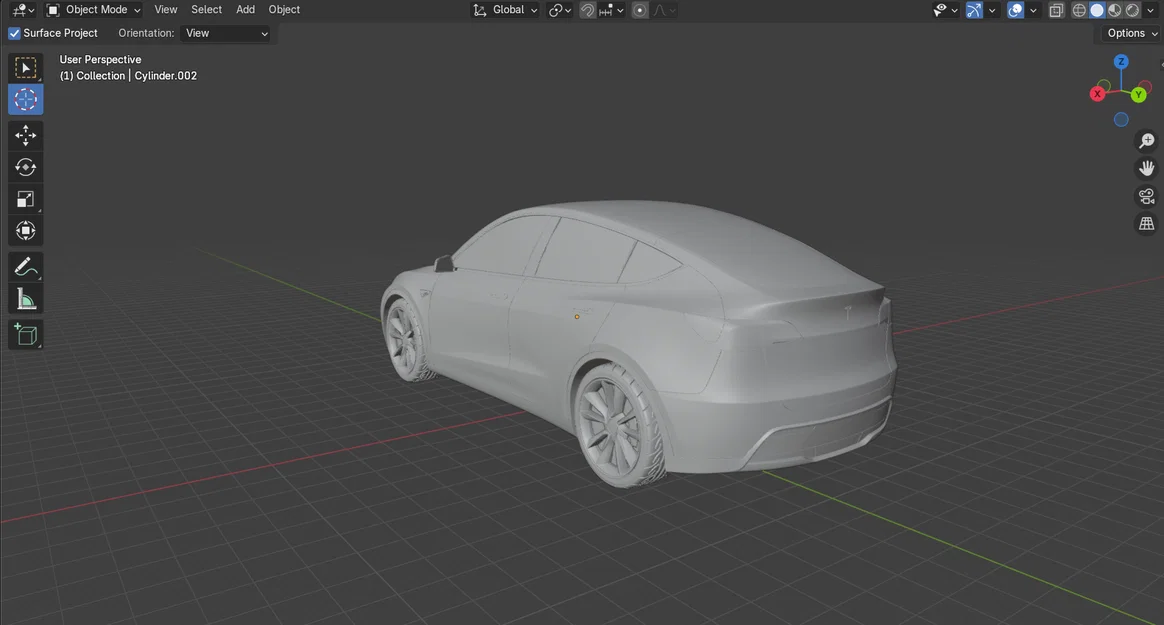
Task: Change the transform orientation from Global
Action: coord(508,9)
